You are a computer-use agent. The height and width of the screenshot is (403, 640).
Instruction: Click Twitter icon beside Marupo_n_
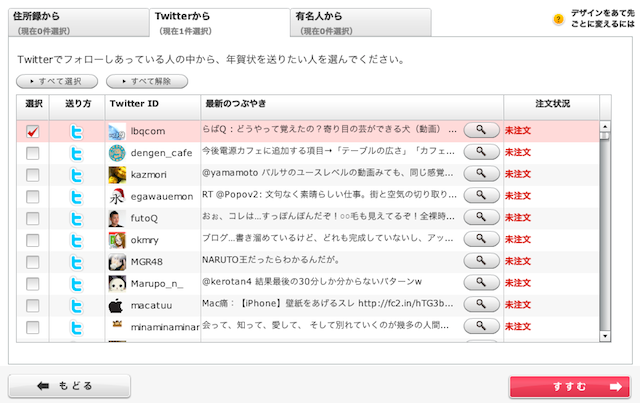[x=77, y=284]
